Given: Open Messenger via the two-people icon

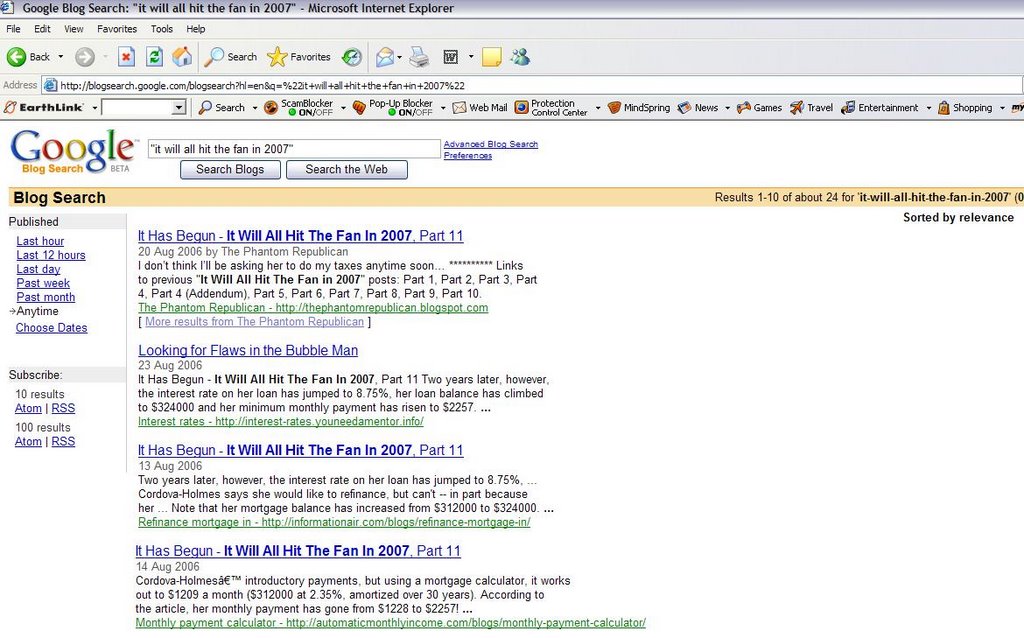Looking at the screenshot, I should point(520,57).
